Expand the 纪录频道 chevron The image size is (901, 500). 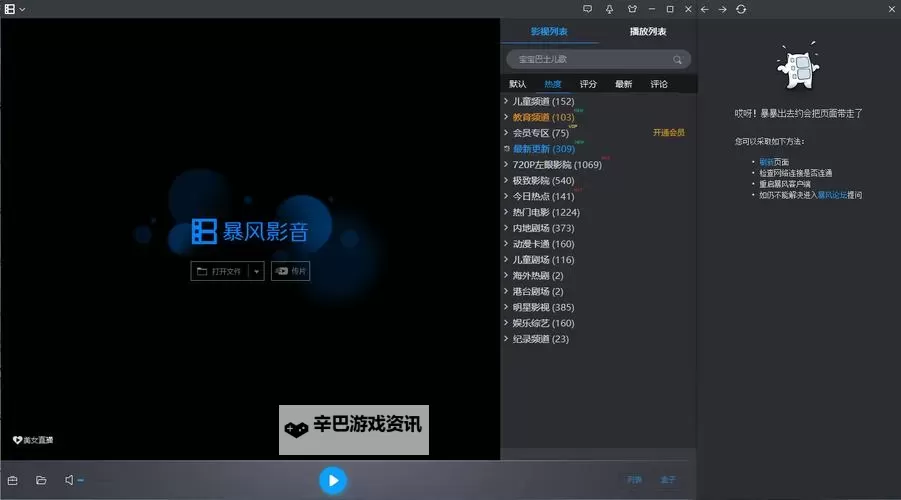coord(506,339)
